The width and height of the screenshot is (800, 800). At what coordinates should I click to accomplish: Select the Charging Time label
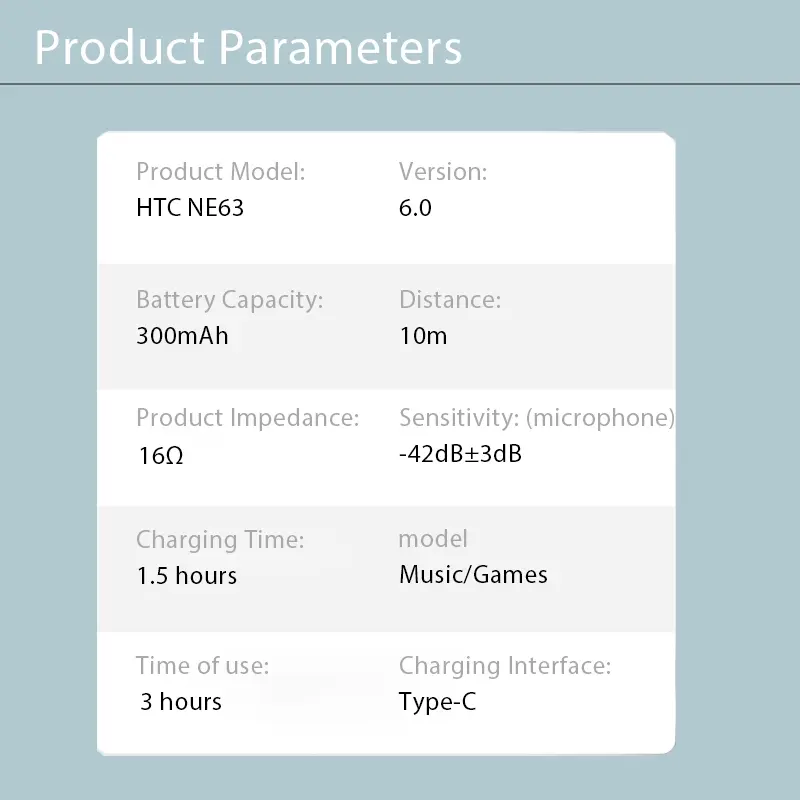(220, 540)
